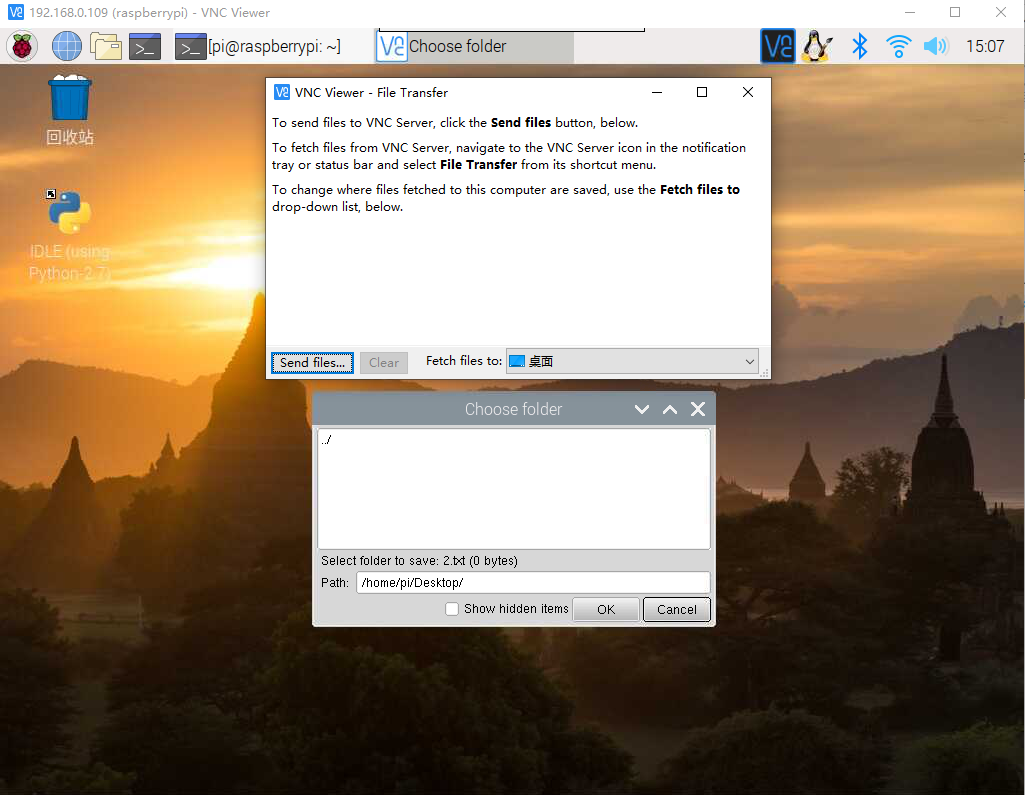Click the File Transfer window resize grip
The height and width of the screenshot is (795, 1025).
(764, 373)
